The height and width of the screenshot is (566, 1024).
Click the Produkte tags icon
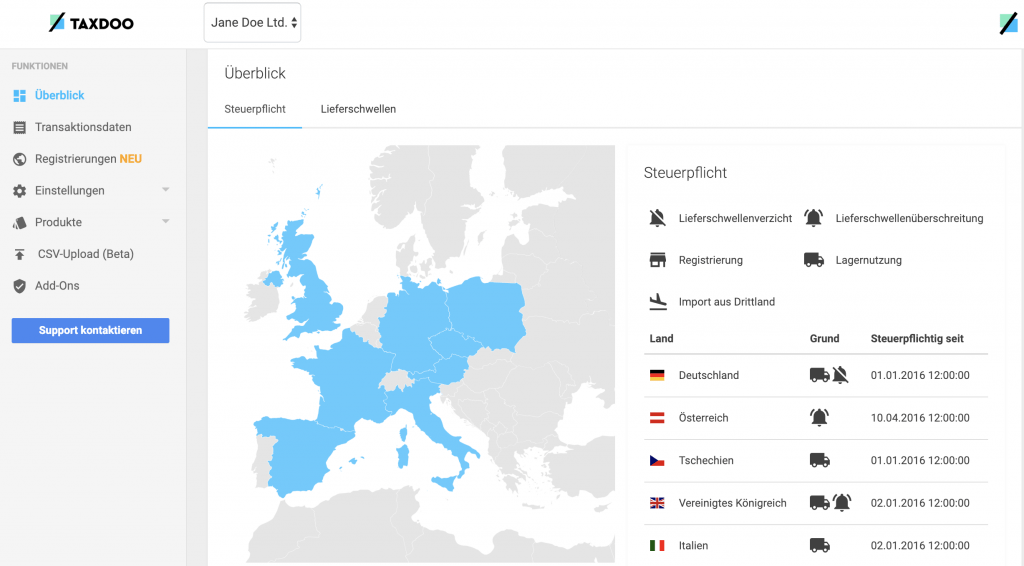20,223
